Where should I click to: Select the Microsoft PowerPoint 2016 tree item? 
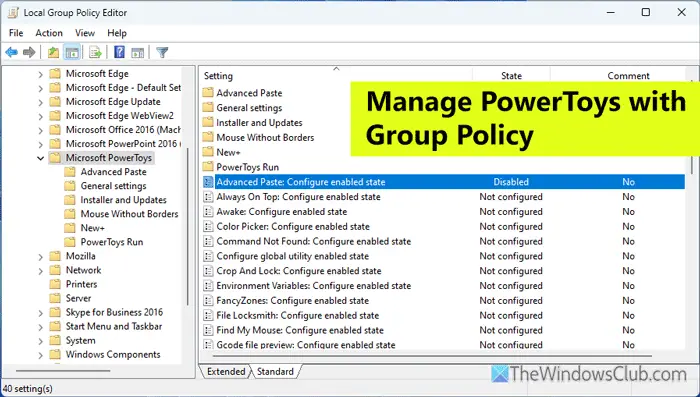pos(123,144)
